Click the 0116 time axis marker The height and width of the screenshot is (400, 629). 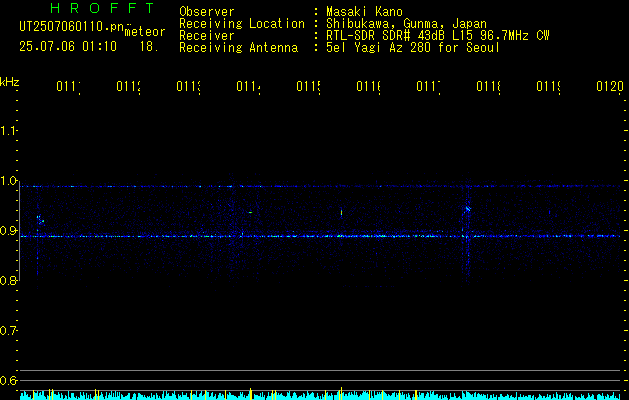tap(369, 86)
